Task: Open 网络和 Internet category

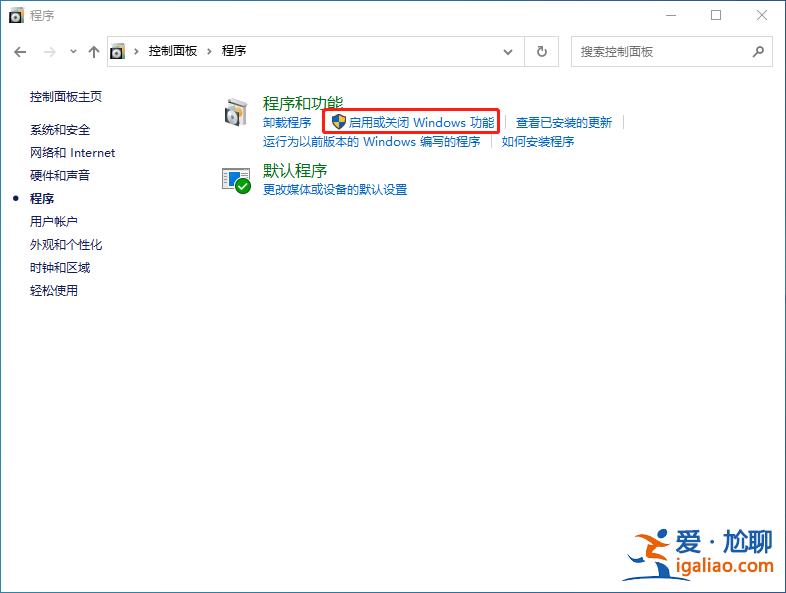Action: click(x=72, y=153)
